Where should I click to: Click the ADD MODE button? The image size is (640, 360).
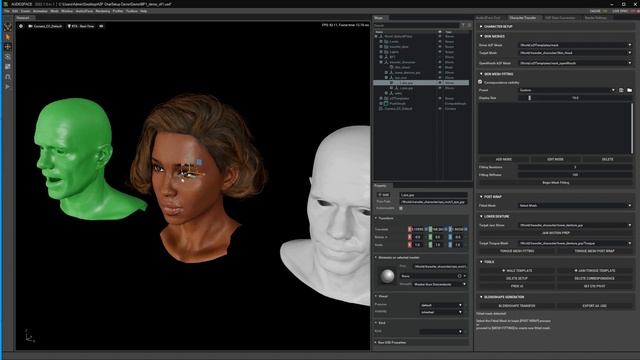coord(504,159)
